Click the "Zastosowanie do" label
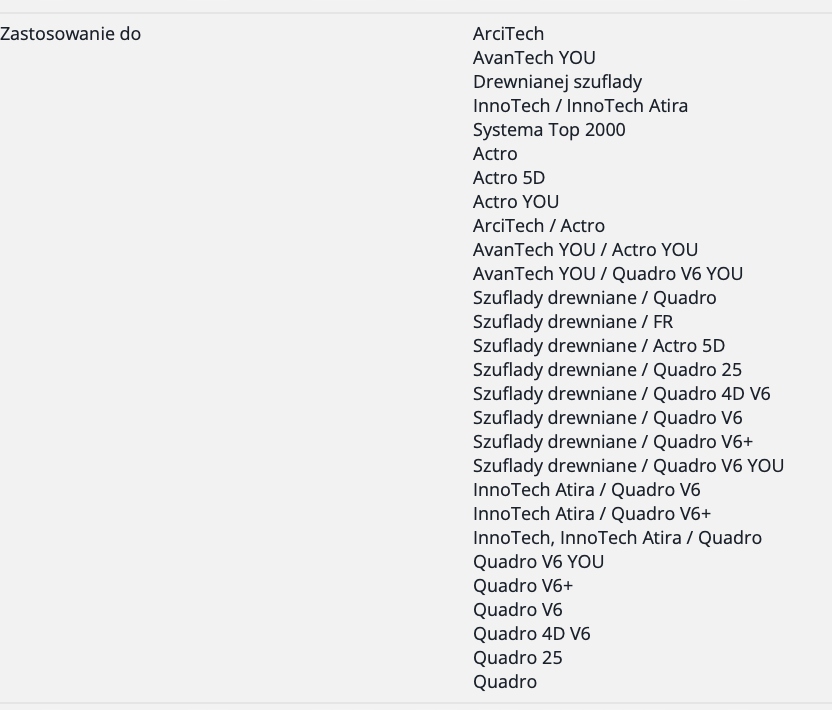The height and width of the screenshot is (710, 832). pos(71,34)
